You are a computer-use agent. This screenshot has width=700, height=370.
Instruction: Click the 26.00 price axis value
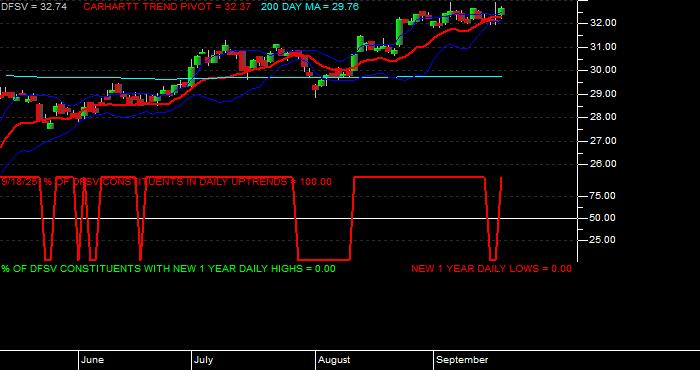tap(603, 164)
